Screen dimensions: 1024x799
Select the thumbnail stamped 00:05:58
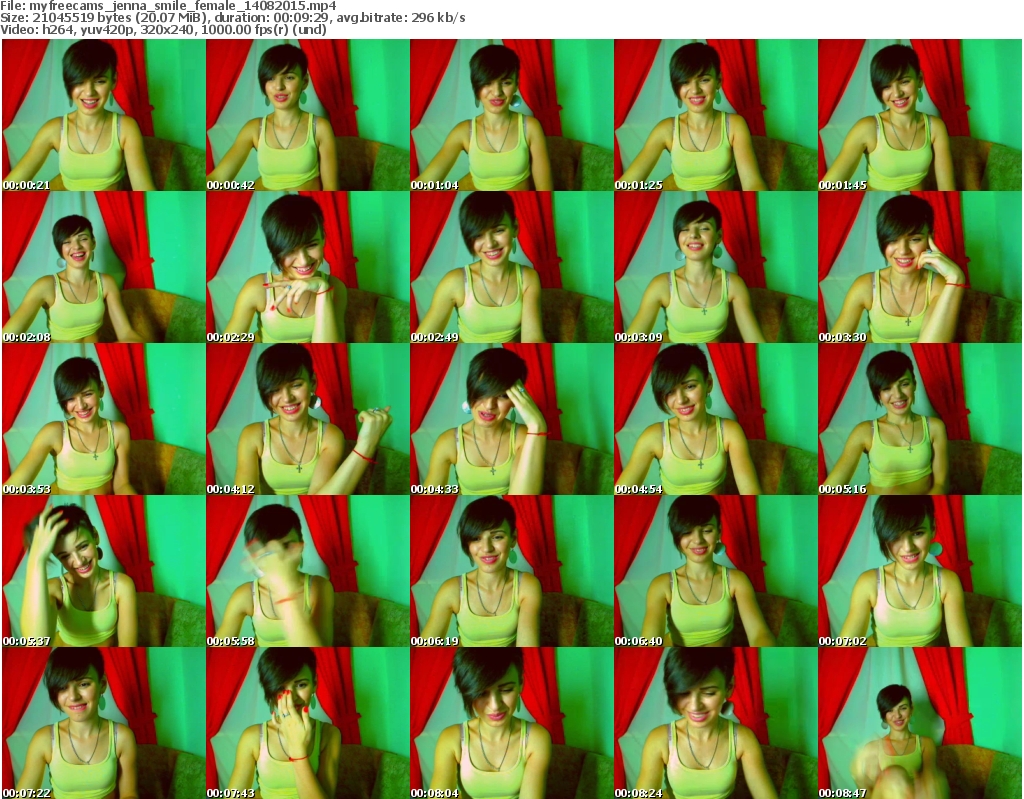[308, 572]
